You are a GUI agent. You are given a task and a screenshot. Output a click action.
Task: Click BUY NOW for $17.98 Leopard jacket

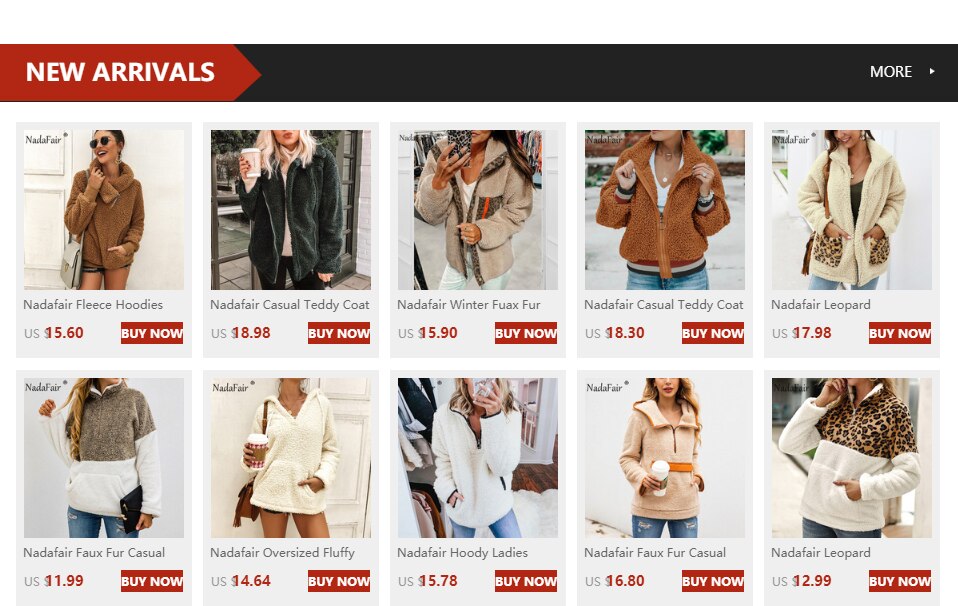point(899,333)
